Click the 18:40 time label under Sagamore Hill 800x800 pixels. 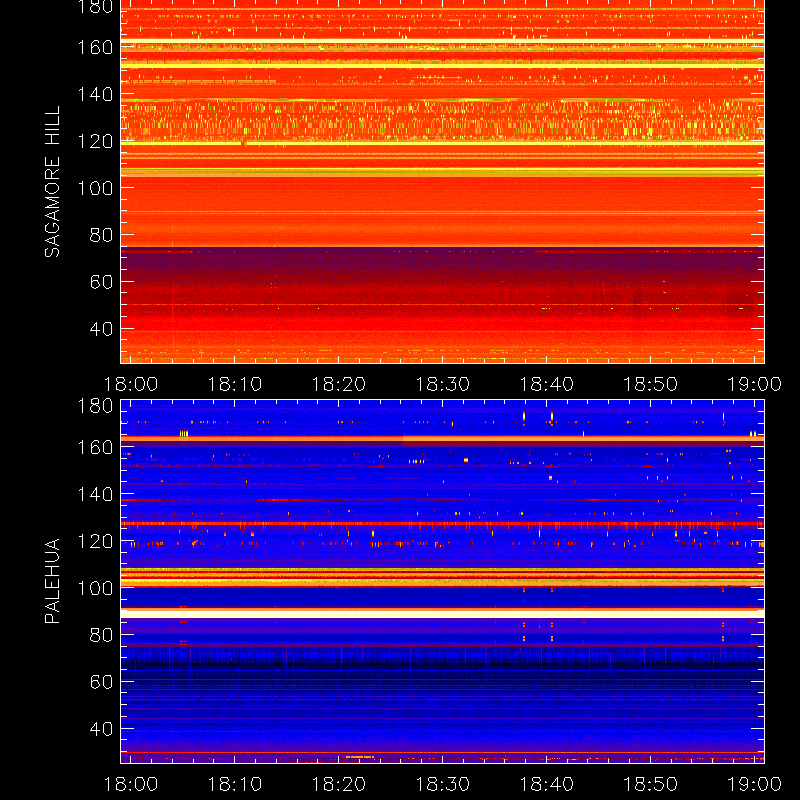click(547, 384)
